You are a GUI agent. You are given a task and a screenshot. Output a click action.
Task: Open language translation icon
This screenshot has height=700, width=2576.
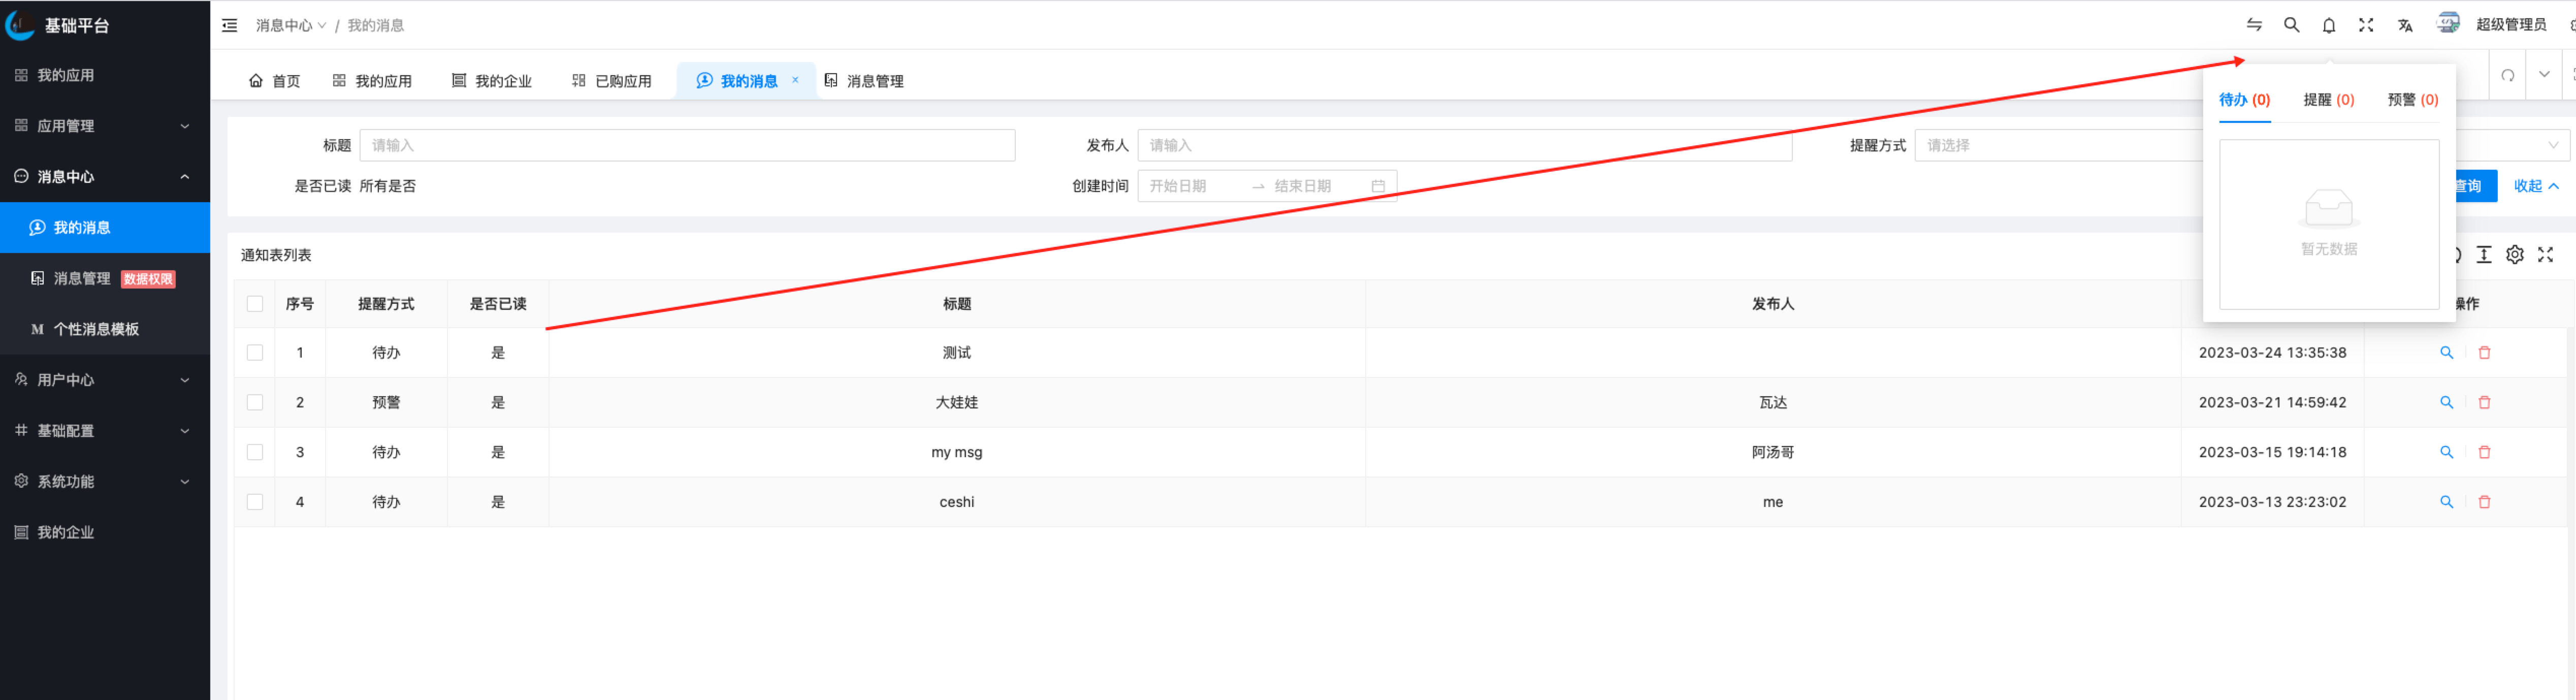coord(2404,25)
